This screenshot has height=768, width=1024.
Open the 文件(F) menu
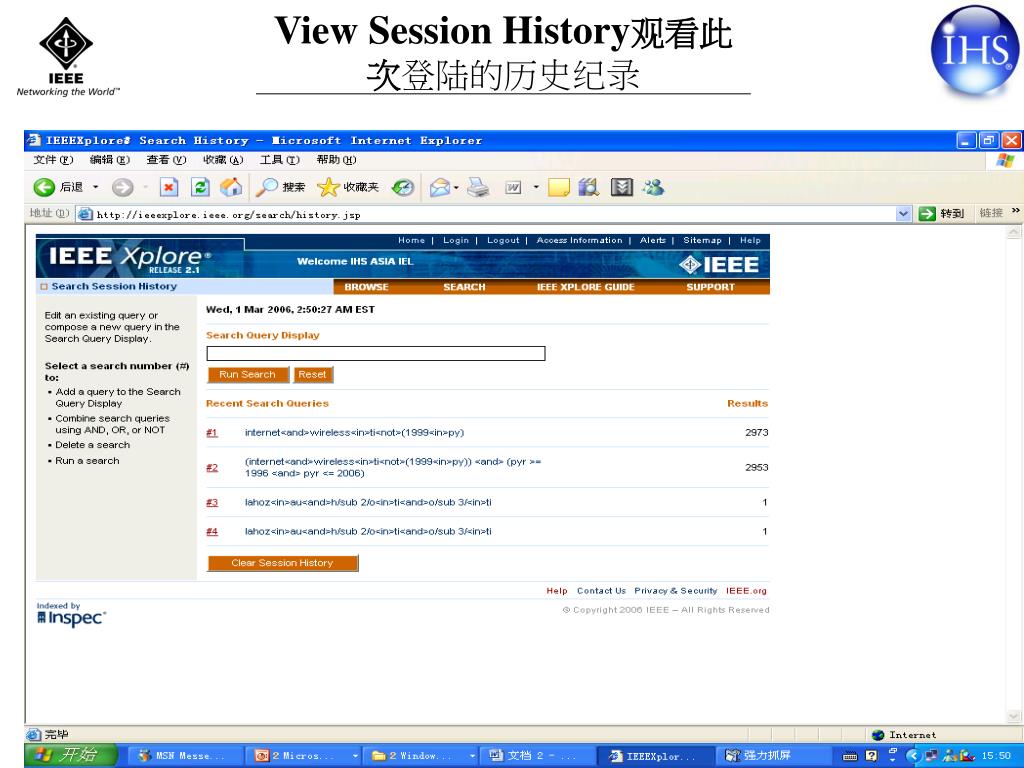(53, 160)
